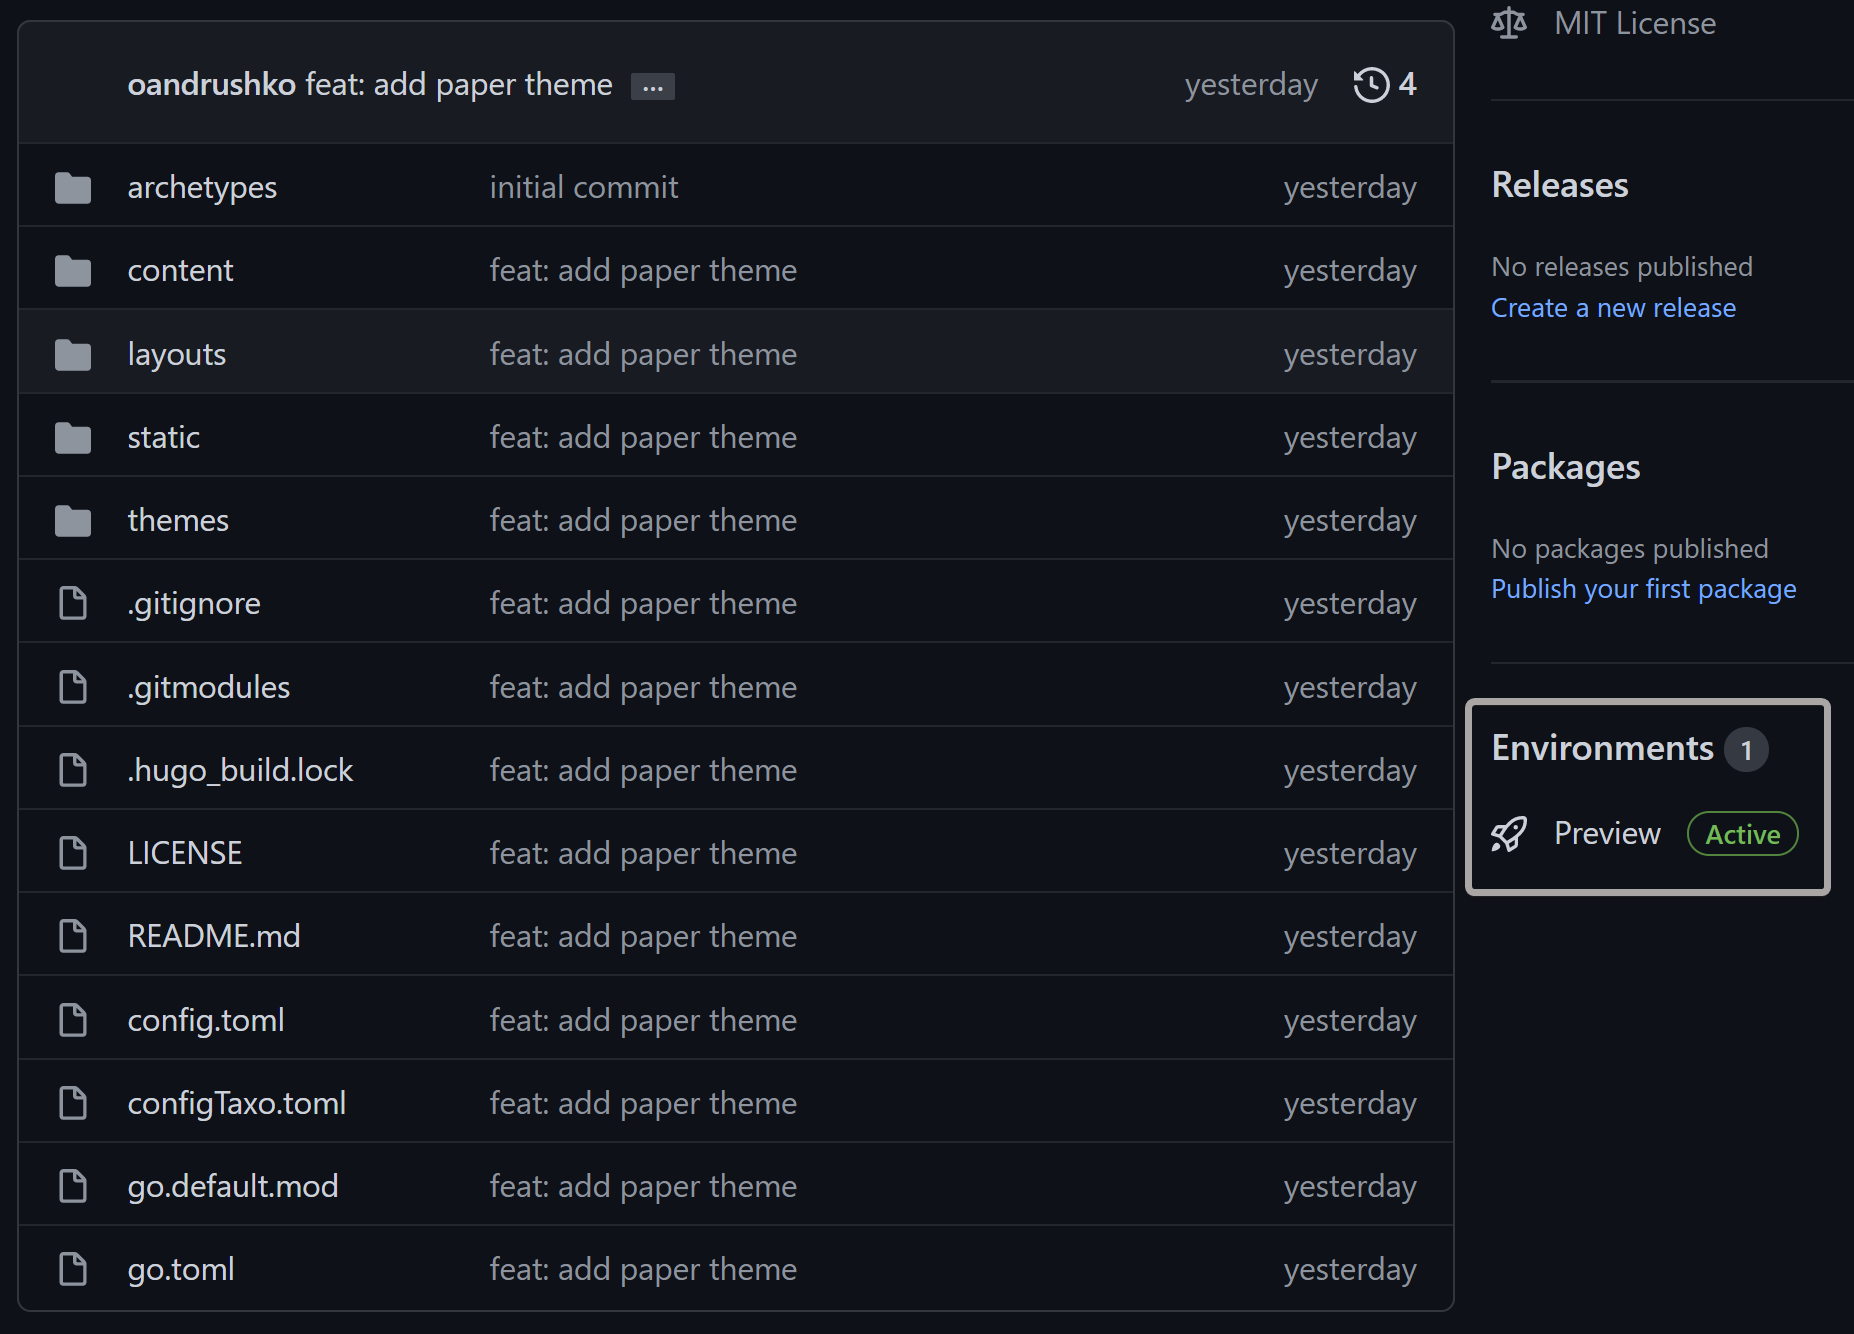1854x1334 pixels.
Task: Open the config.toml file
Action: tap(206, 1021)
